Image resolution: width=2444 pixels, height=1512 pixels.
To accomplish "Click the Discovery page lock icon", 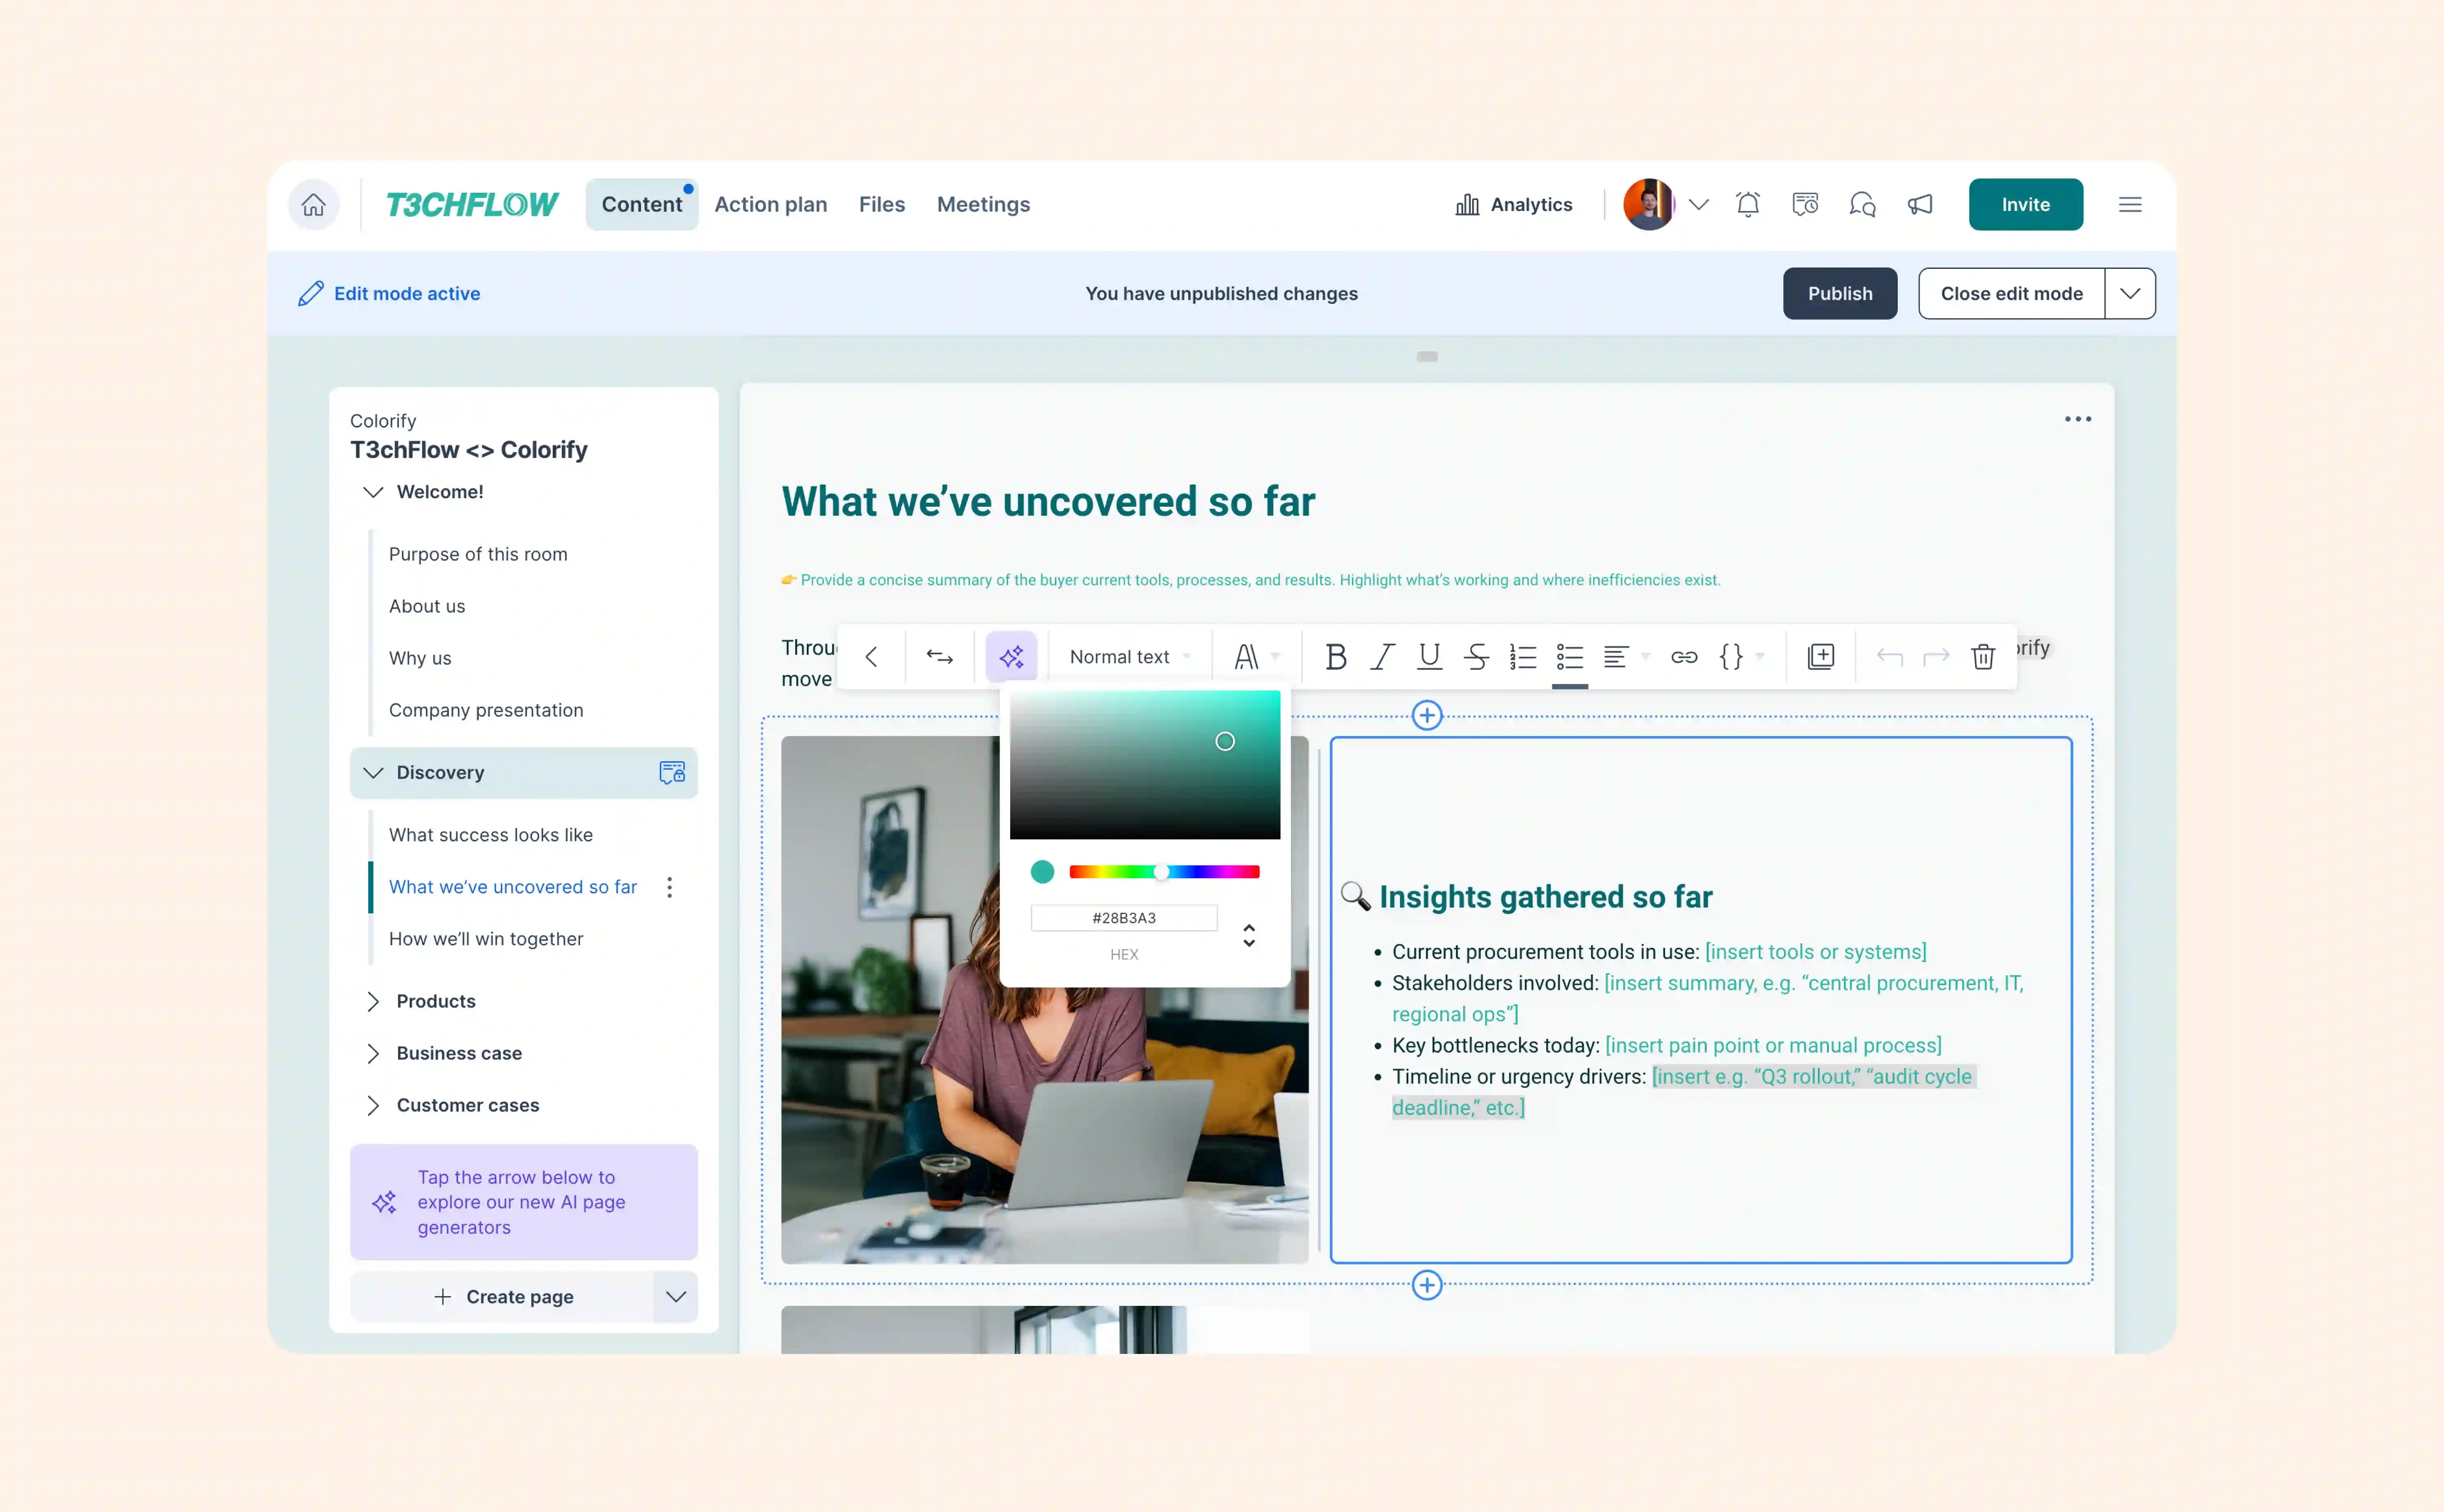I will [x=672, y=772].
